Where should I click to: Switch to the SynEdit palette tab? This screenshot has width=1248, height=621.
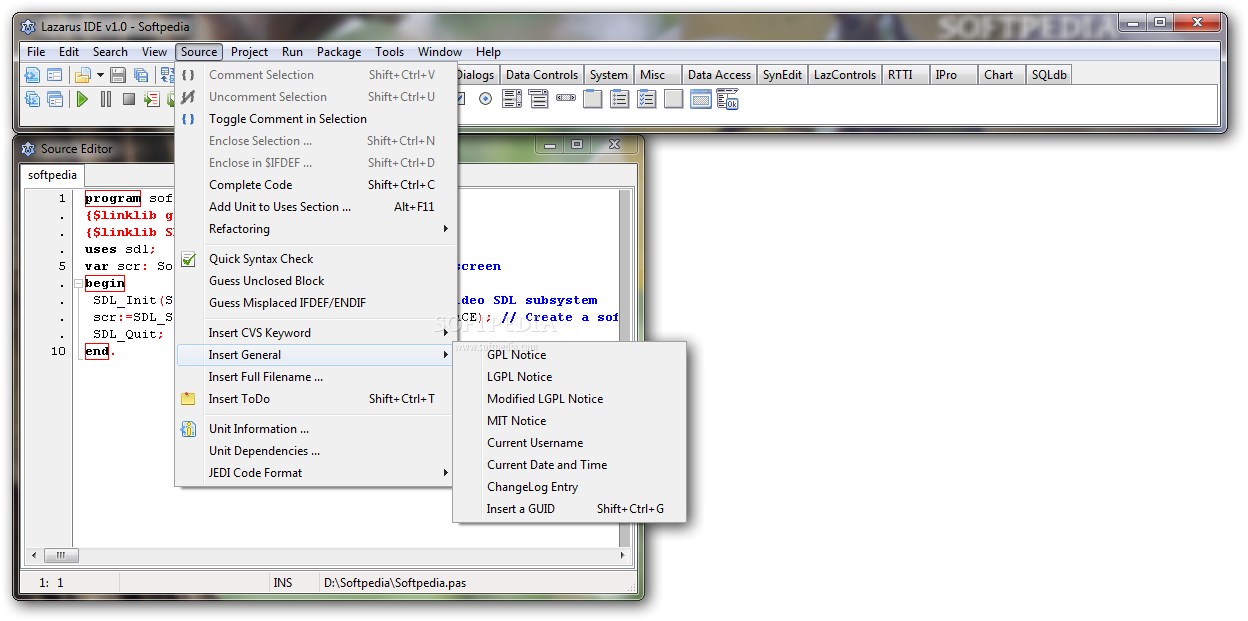[782, 75]
